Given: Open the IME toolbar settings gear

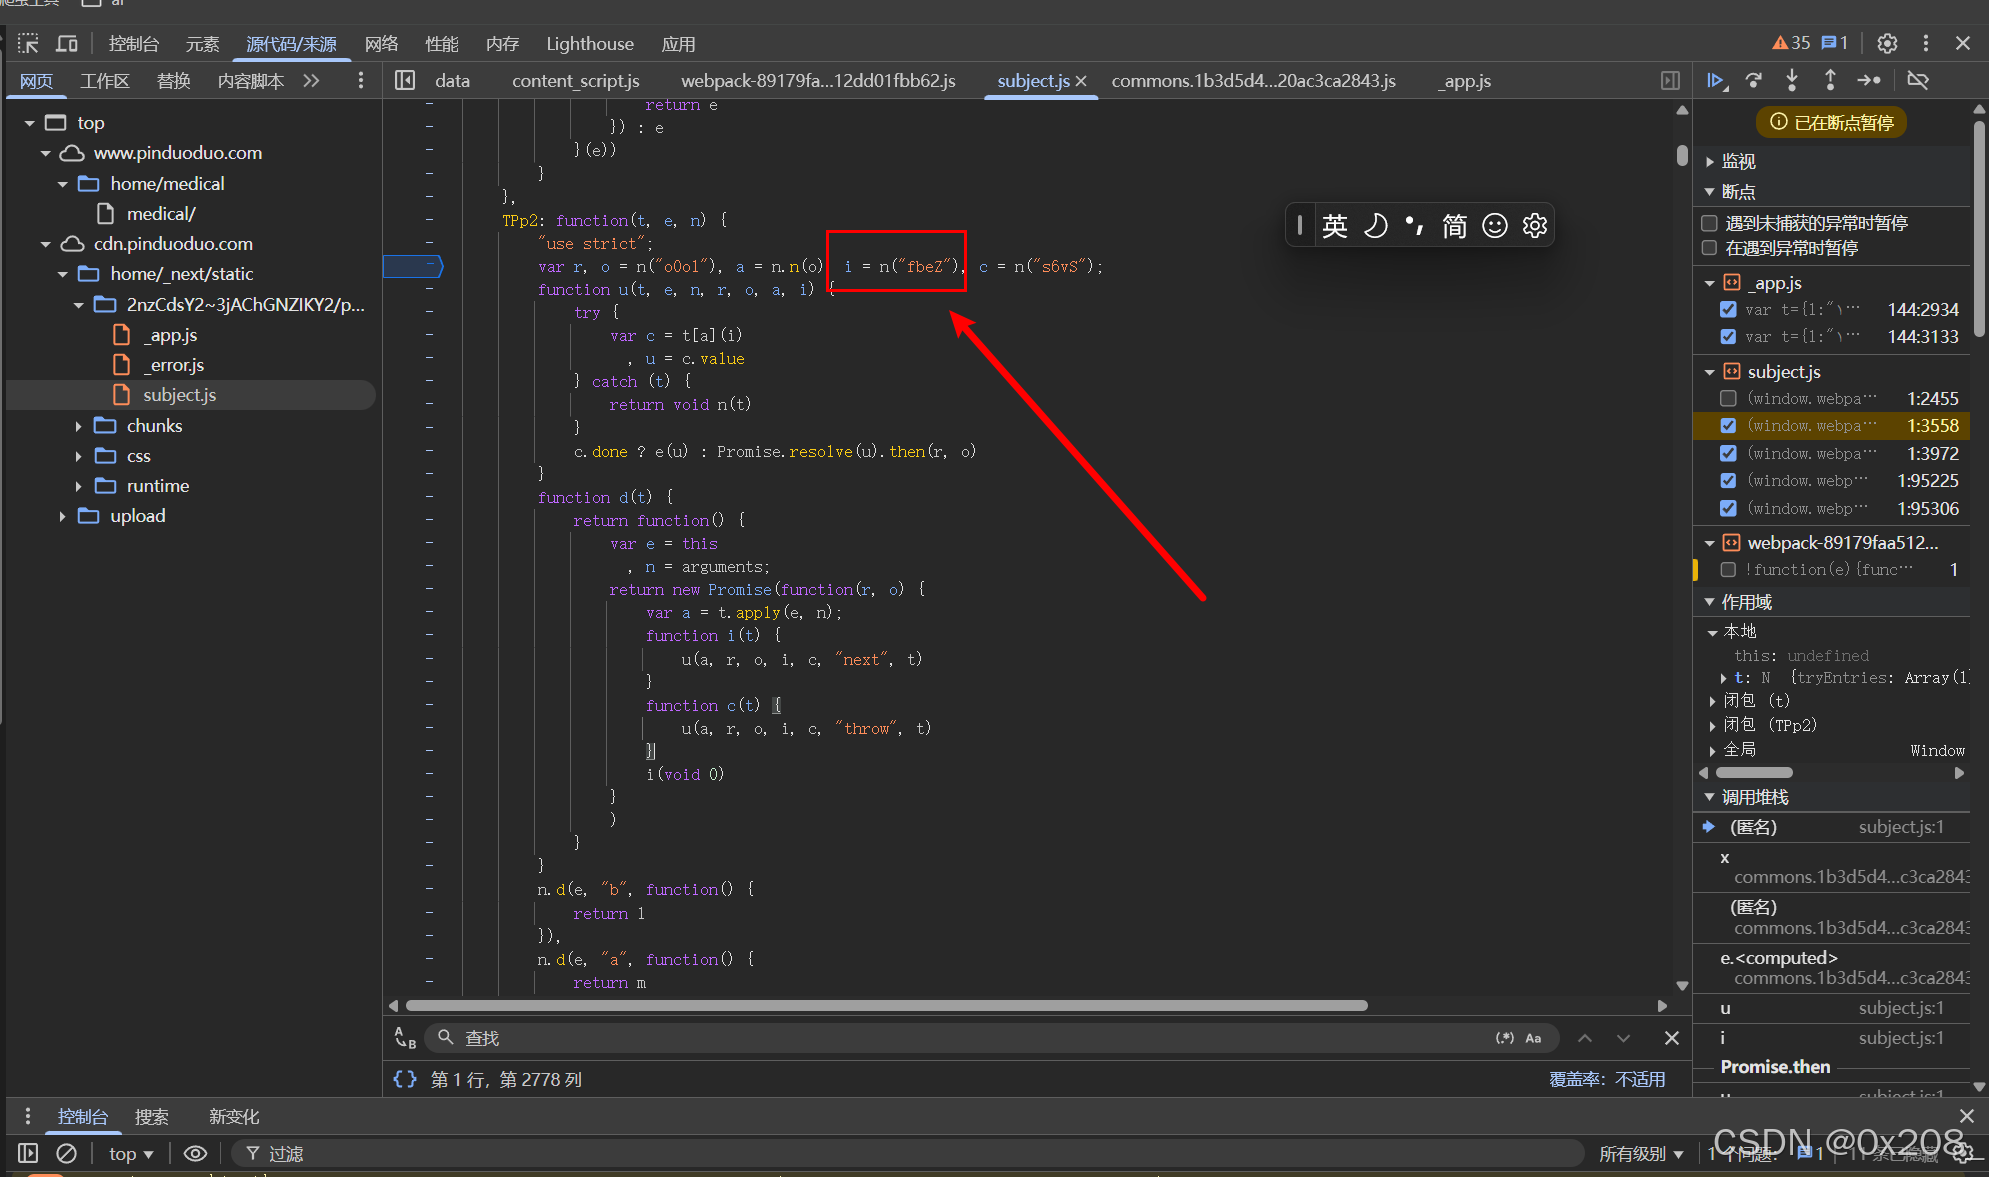Looking at the screenshot, I should (x=1535, y=226).
